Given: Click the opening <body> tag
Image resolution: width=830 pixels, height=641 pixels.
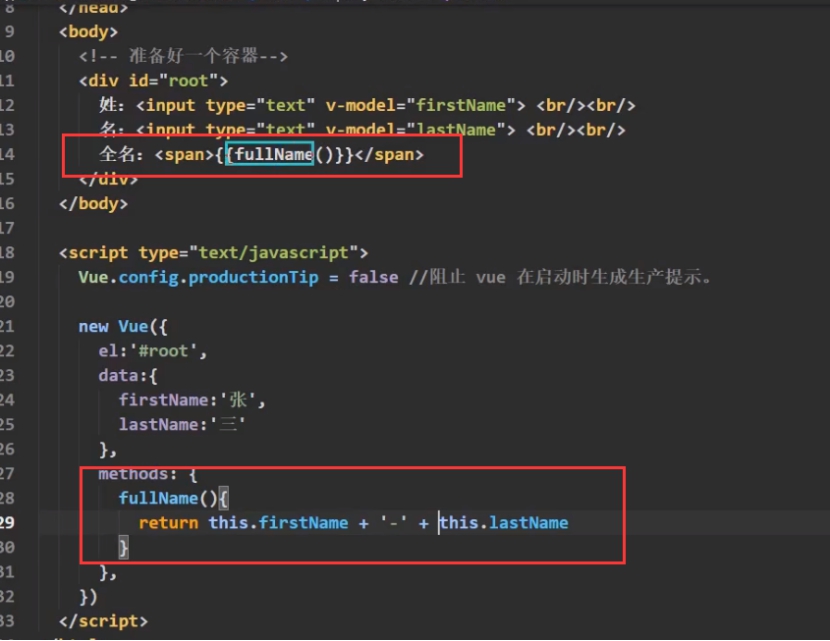Looking at the screenshot, I should coord(88,32).
